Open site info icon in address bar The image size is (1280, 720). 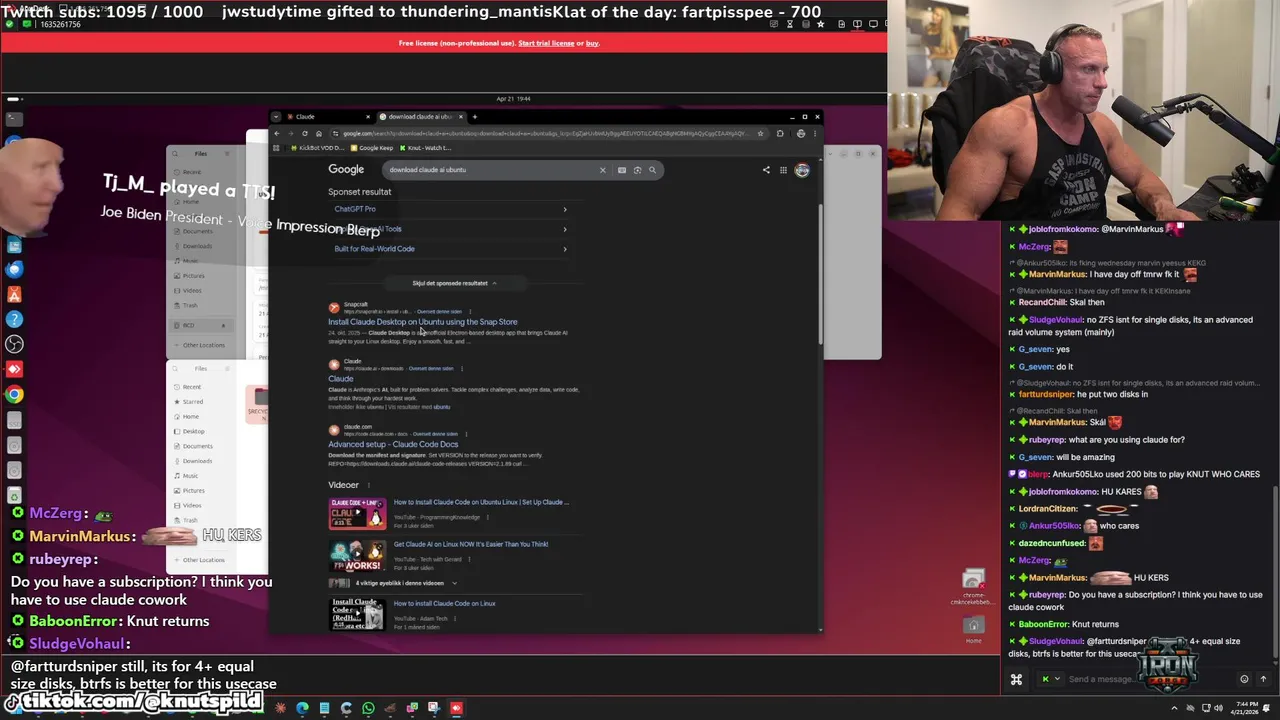(x=334, y=133)
